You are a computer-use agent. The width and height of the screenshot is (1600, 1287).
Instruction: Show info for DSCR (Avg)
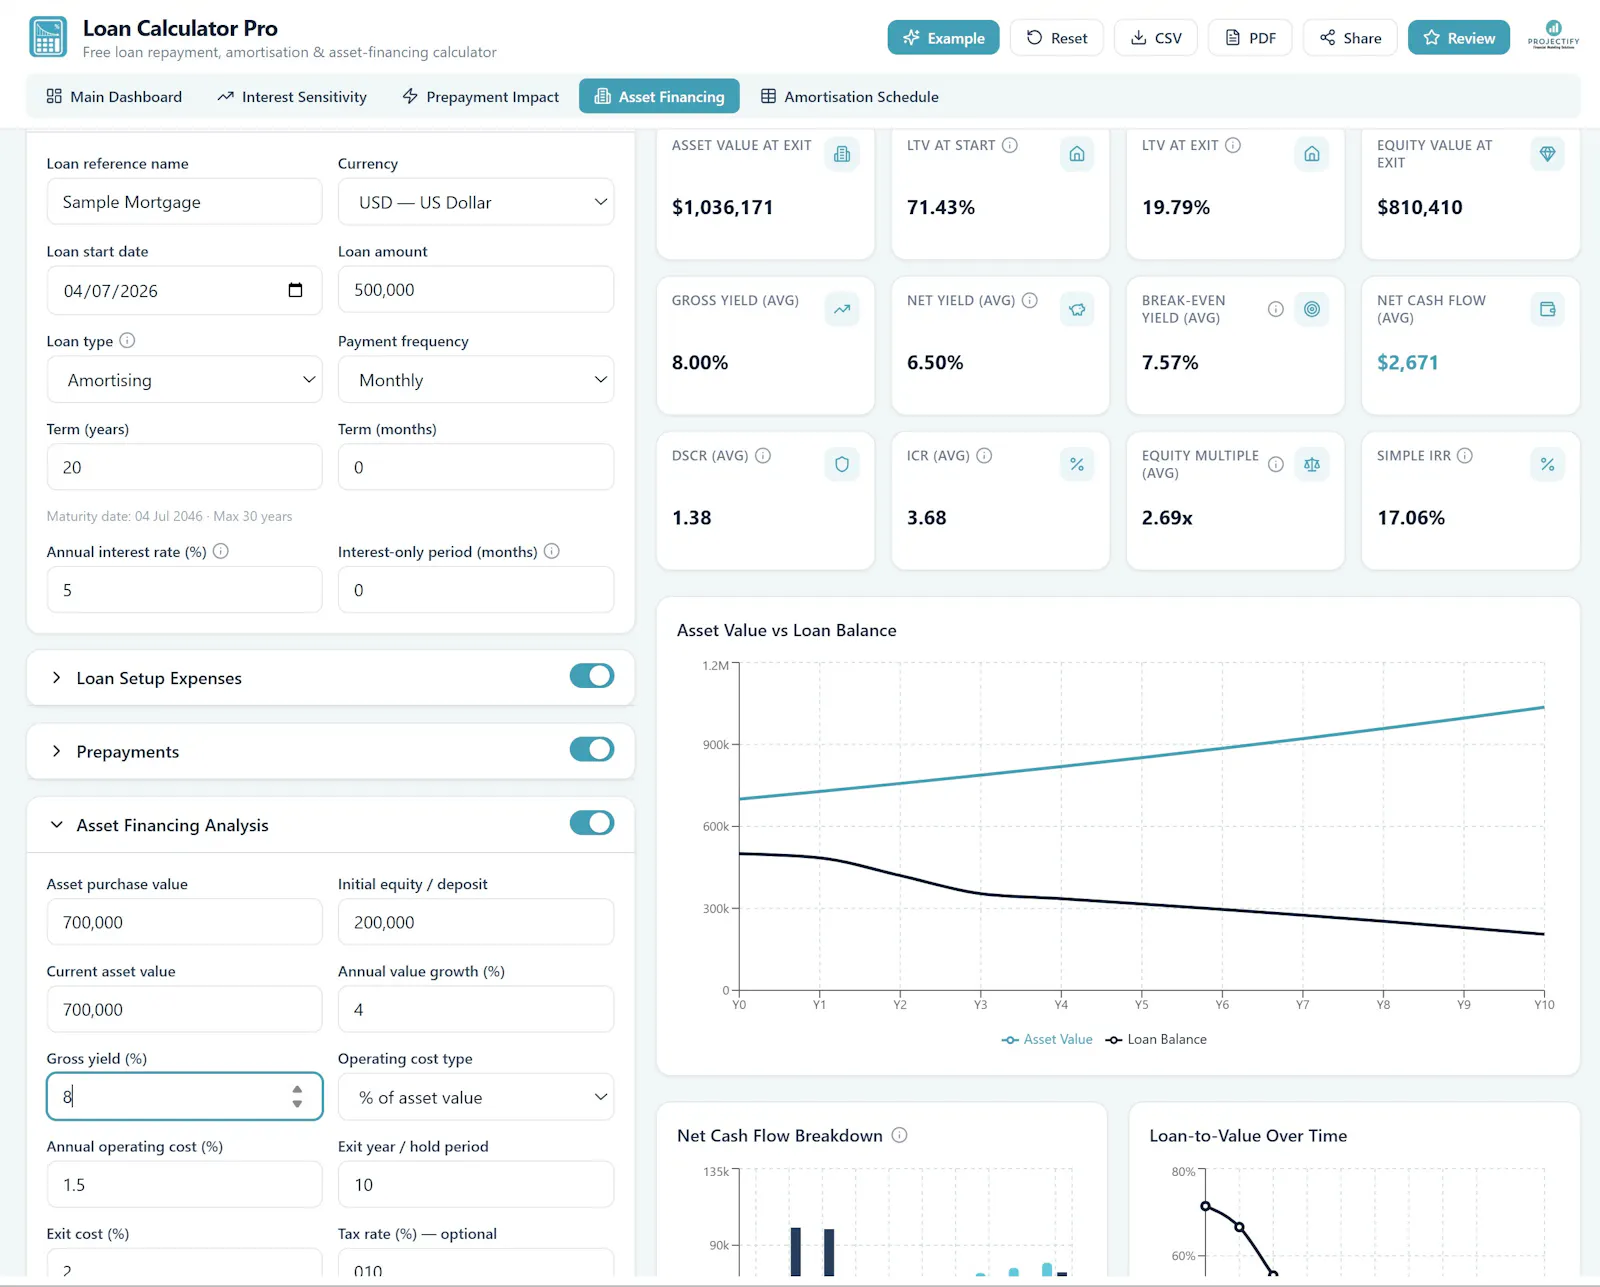pyautogui.click(x=763, y=455)
